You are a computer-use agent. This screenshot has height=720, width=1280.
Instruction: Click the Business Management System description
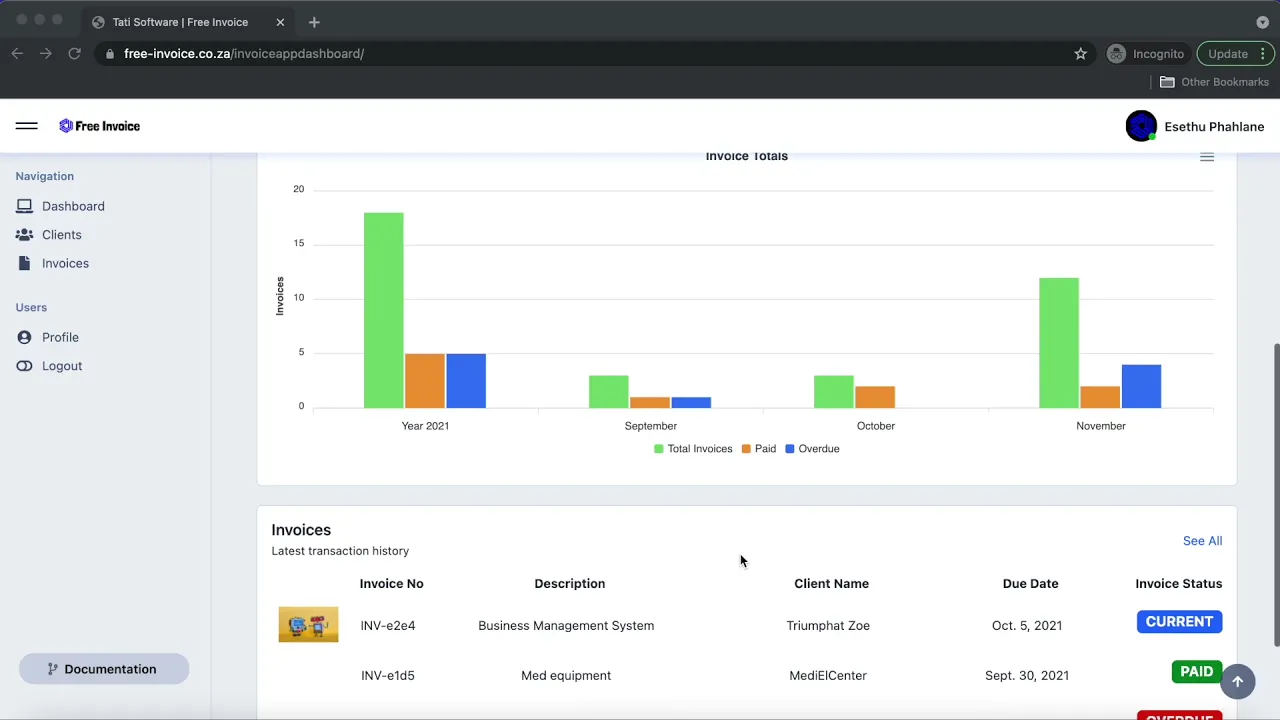566,626
